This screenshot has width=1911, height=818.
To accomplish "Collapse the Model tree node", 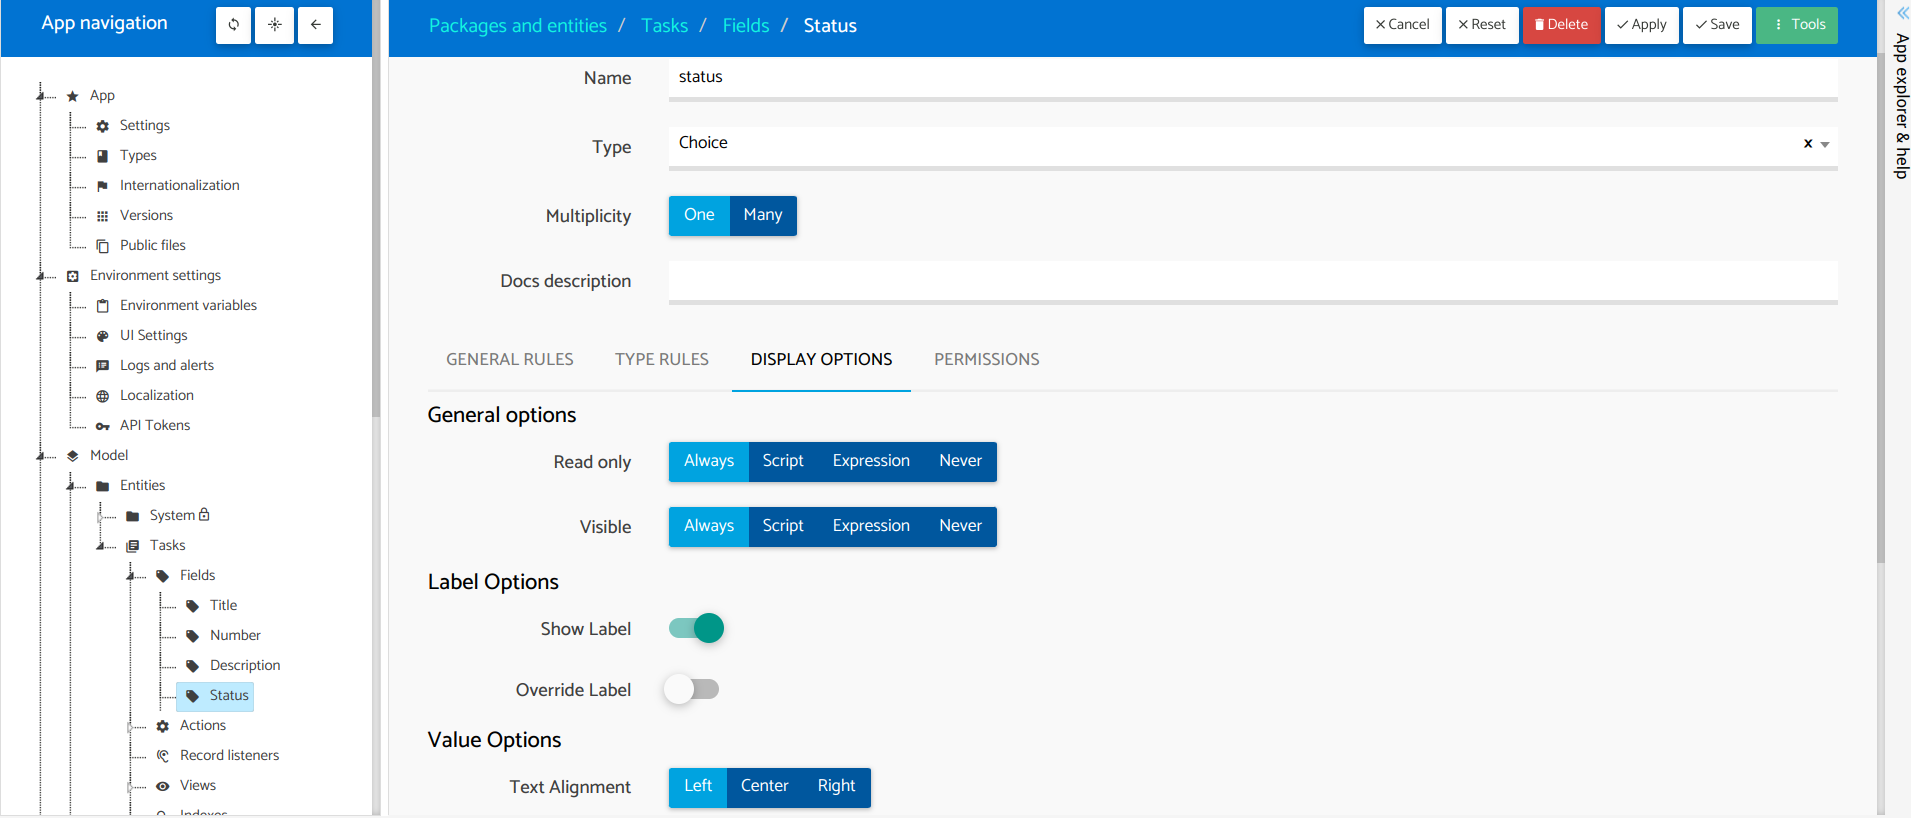I will pos(41,456).
